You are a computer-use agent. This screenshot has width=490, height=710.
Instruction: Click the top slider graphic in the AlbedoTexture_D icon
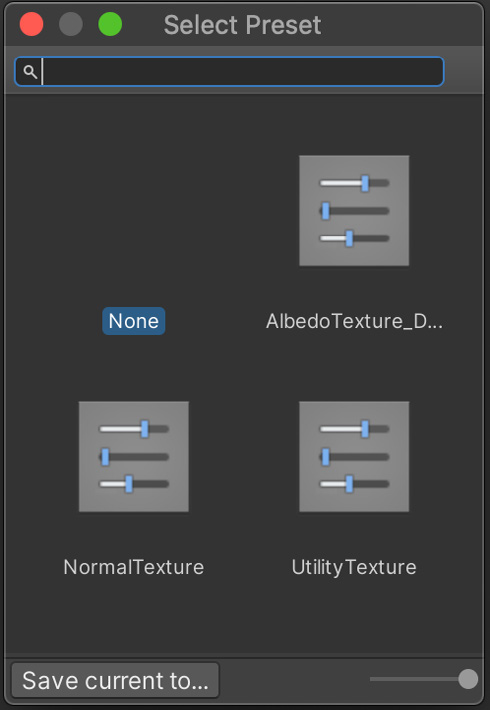[x=354, y=183]
